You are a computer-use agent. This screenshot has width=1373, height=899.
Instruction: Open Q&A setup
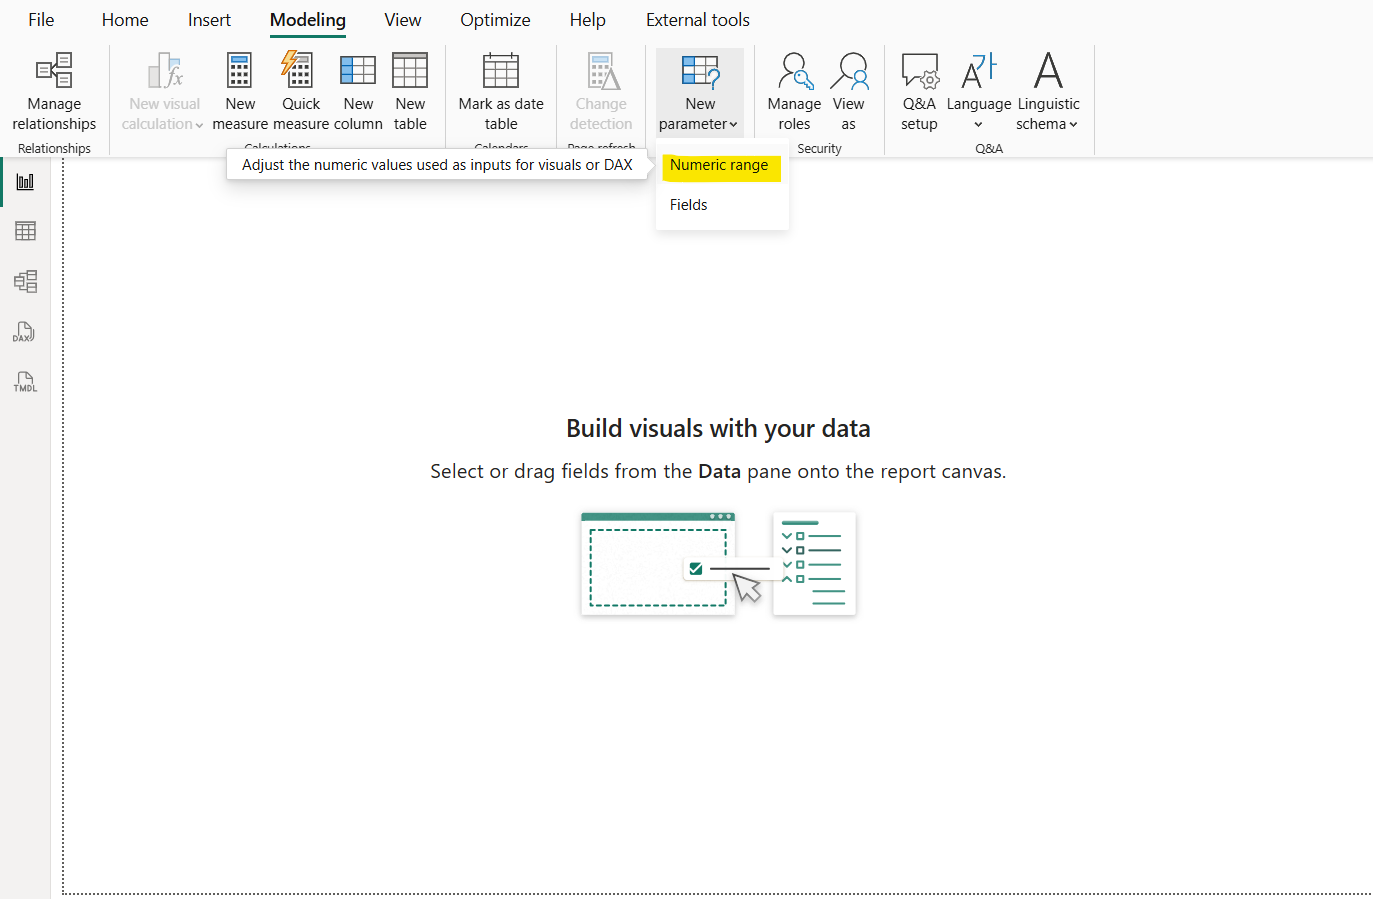pyautogui.click(x=919, y=90)
